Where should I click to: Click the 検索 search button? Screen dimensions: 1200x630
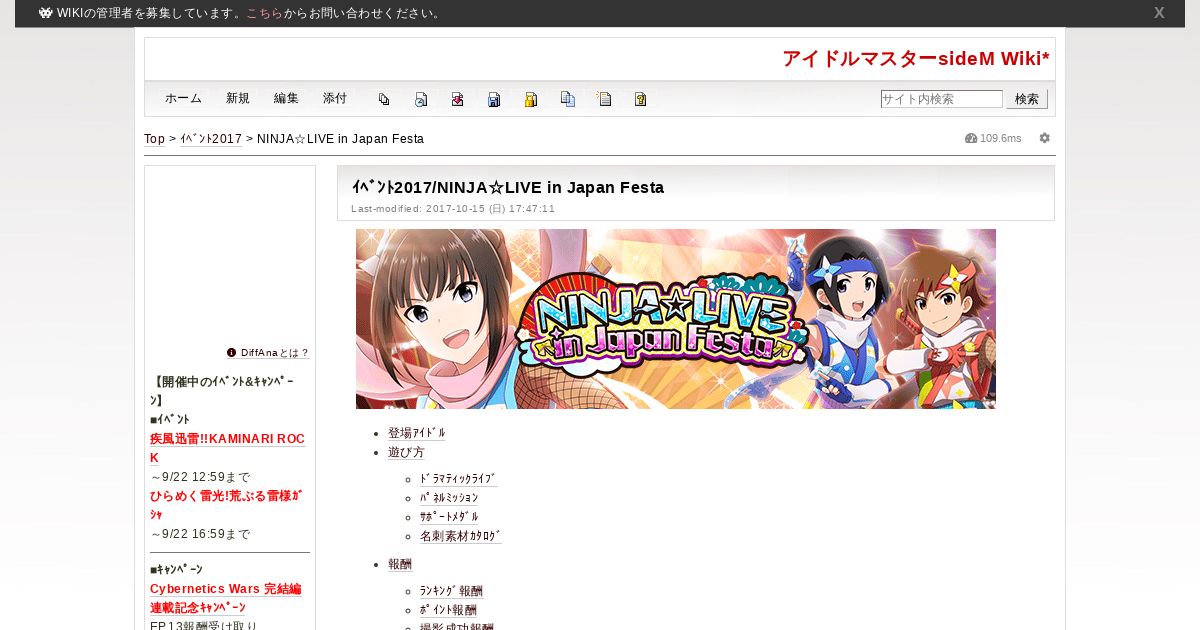[x=1027, y=99]
